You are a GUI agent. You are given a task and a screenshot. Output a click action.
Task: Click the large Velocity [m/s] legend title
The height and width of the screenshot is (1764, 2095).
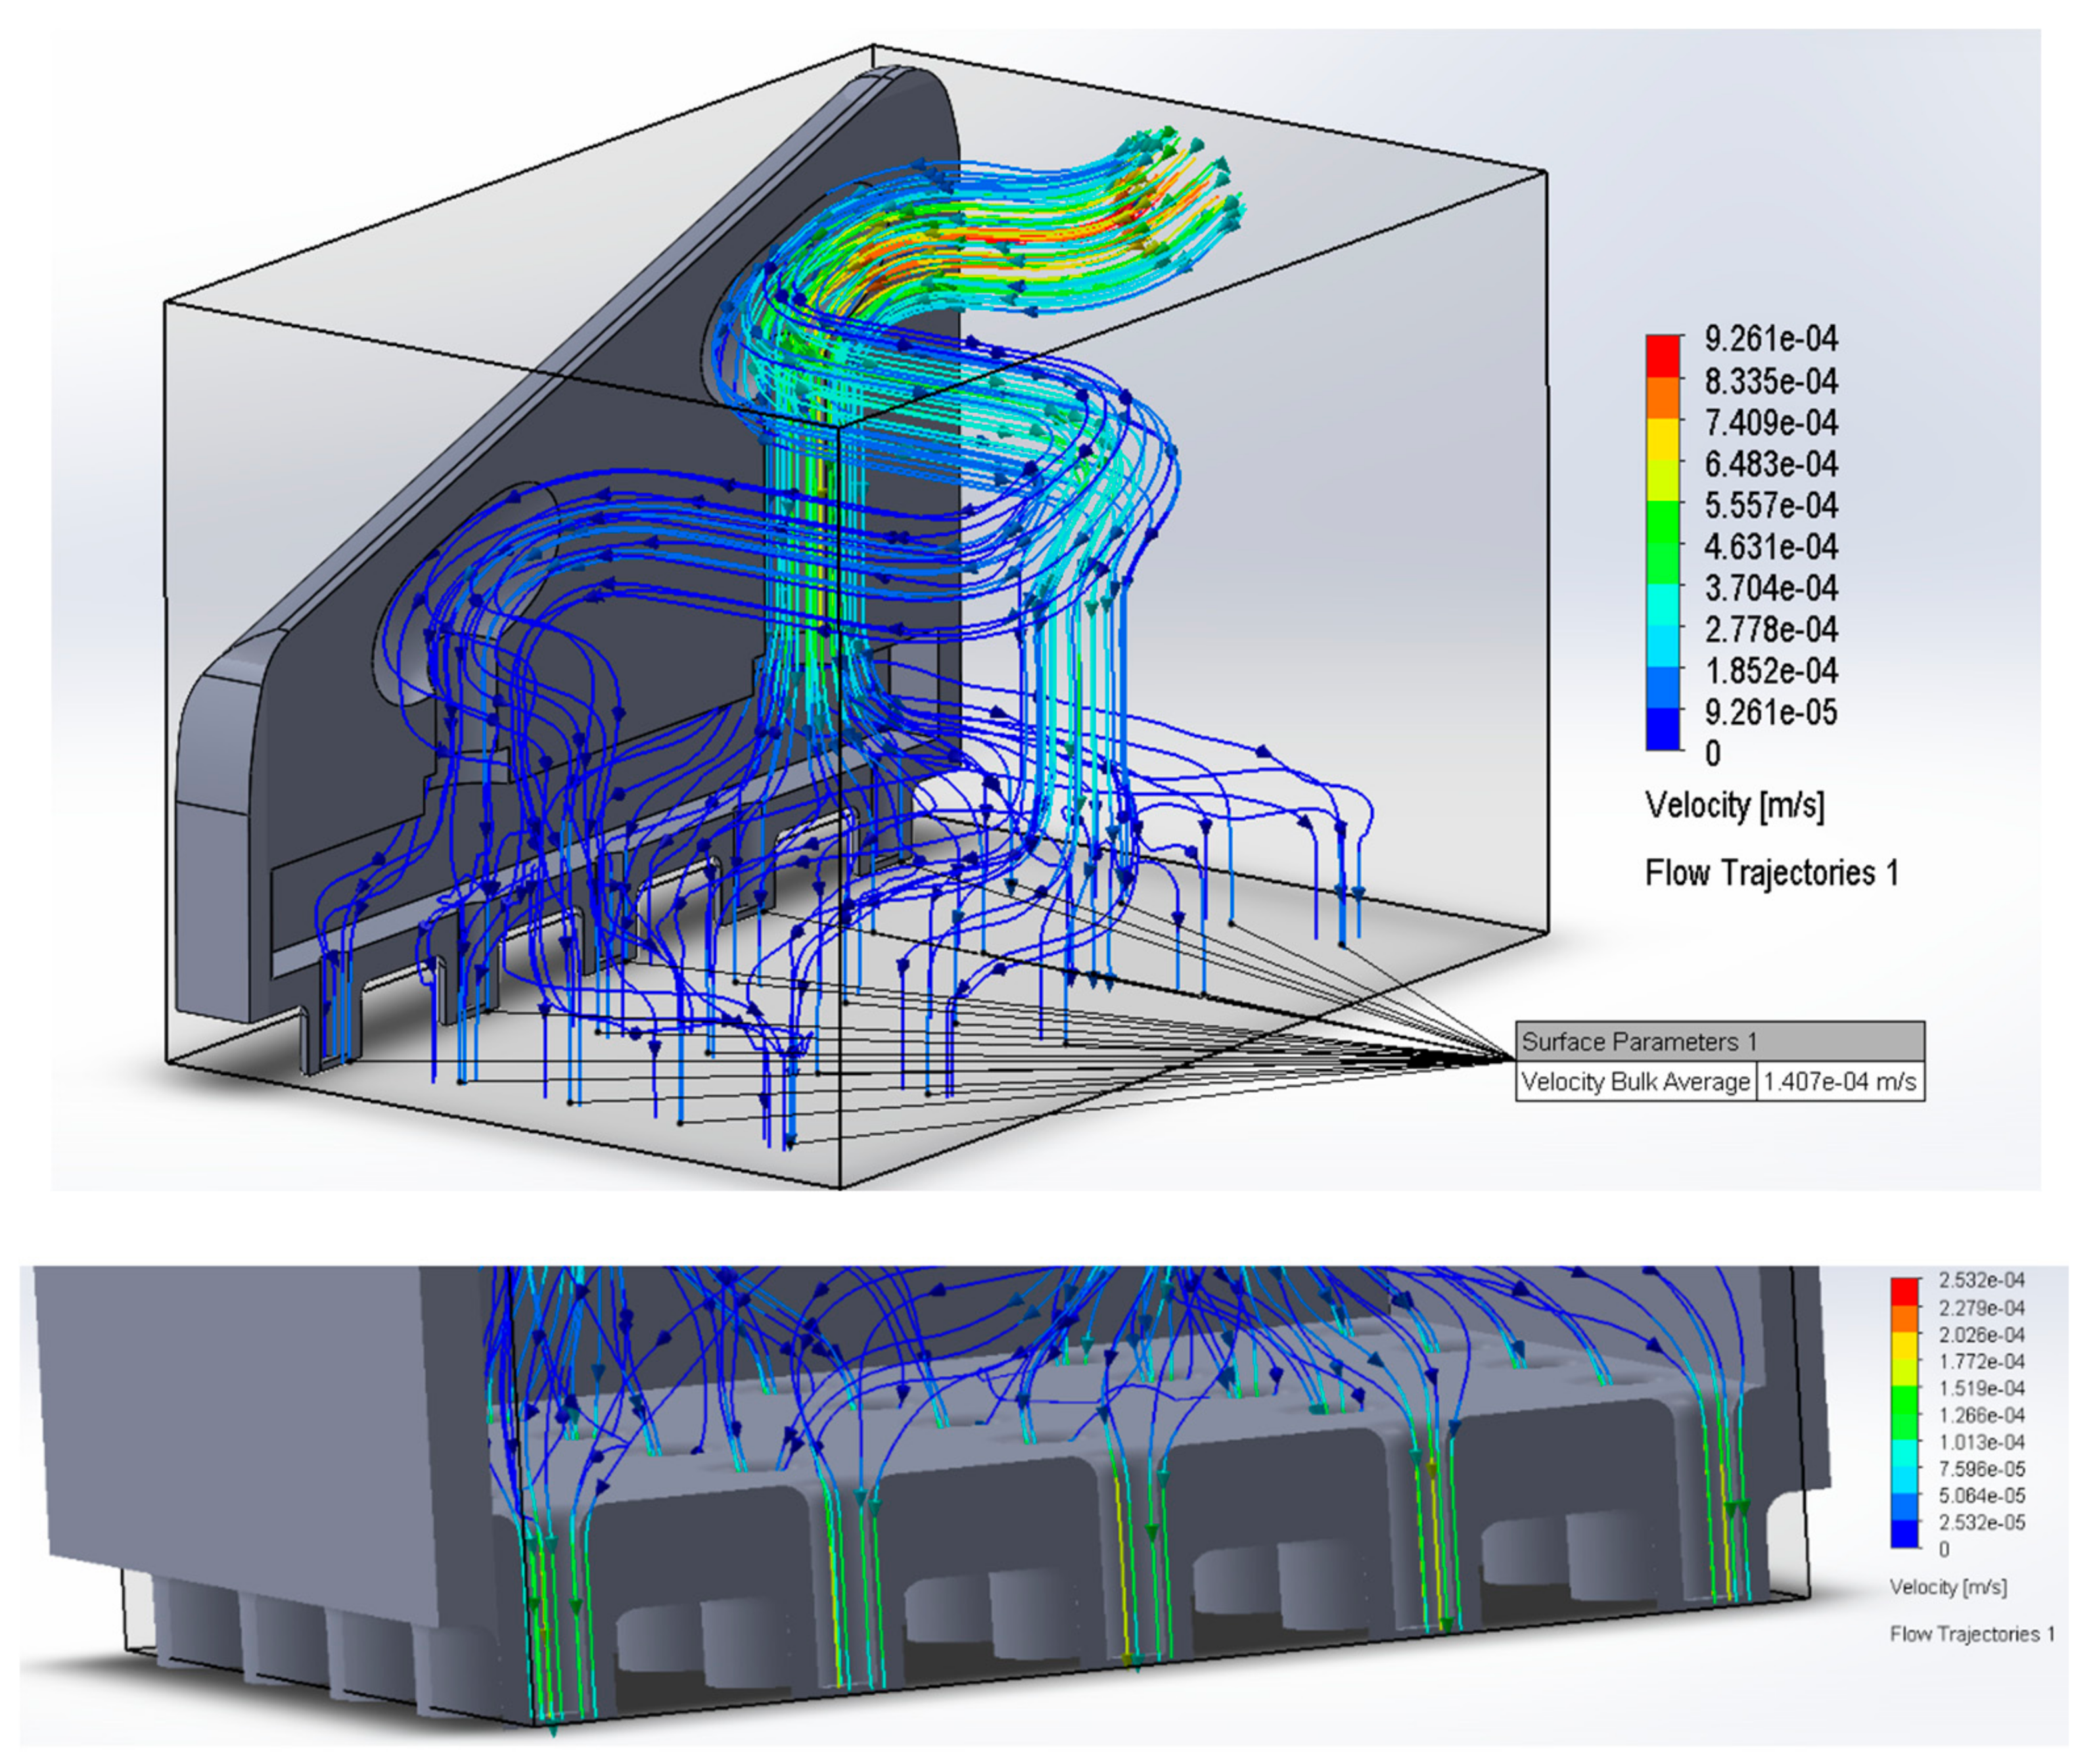[x=1735, y=805]
